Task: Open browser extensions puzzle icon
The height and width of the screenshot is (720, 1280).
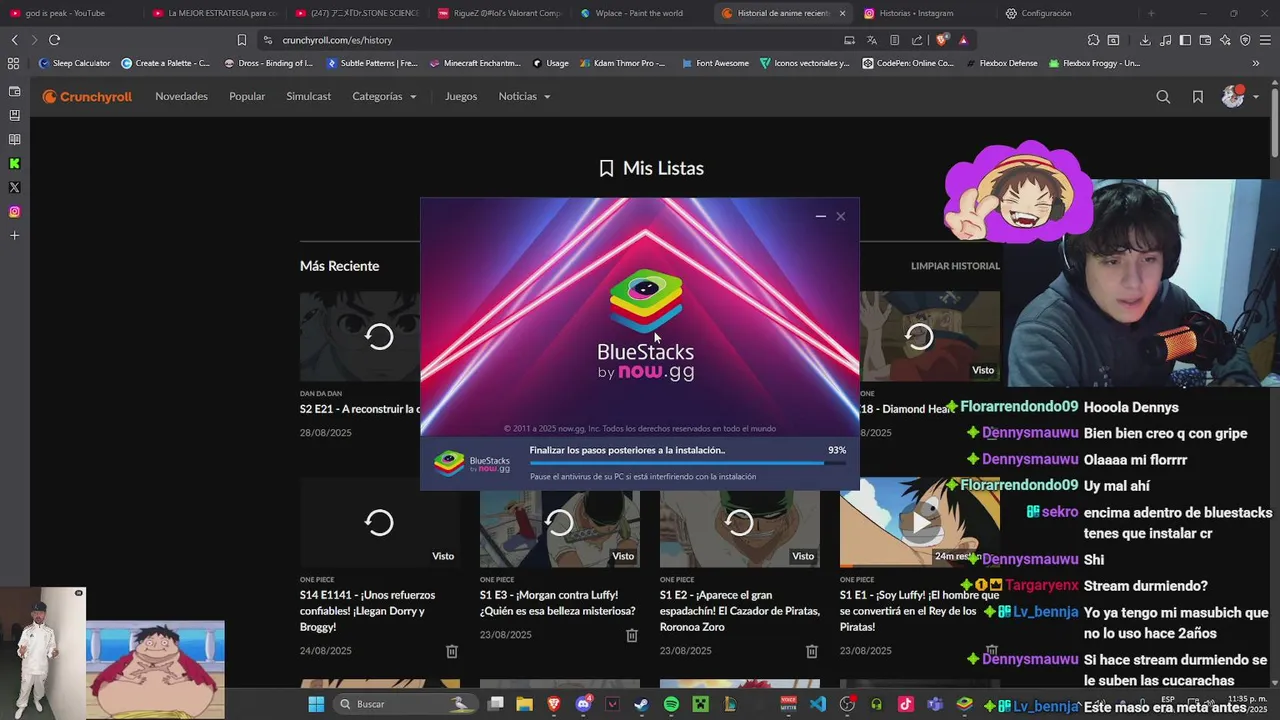Action: tap(1093, 40)
